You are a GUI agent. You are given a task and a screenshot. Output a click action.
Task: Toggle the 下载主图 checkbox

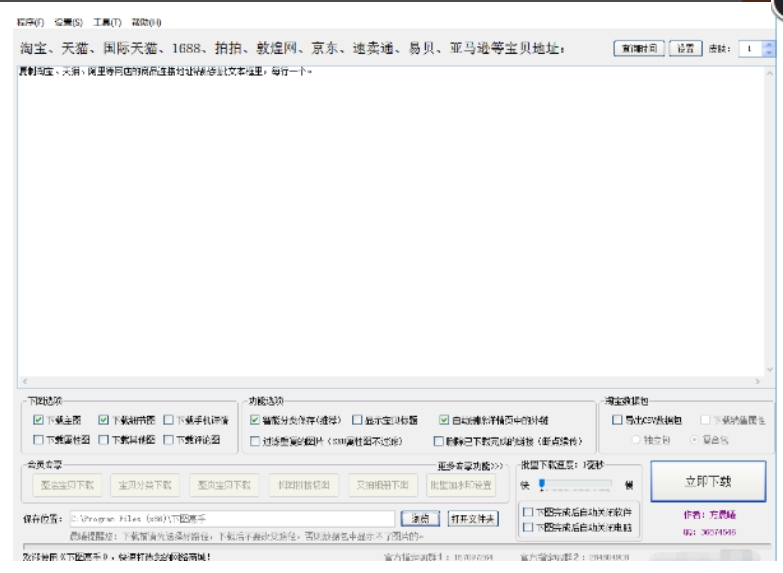coord(38,420)
